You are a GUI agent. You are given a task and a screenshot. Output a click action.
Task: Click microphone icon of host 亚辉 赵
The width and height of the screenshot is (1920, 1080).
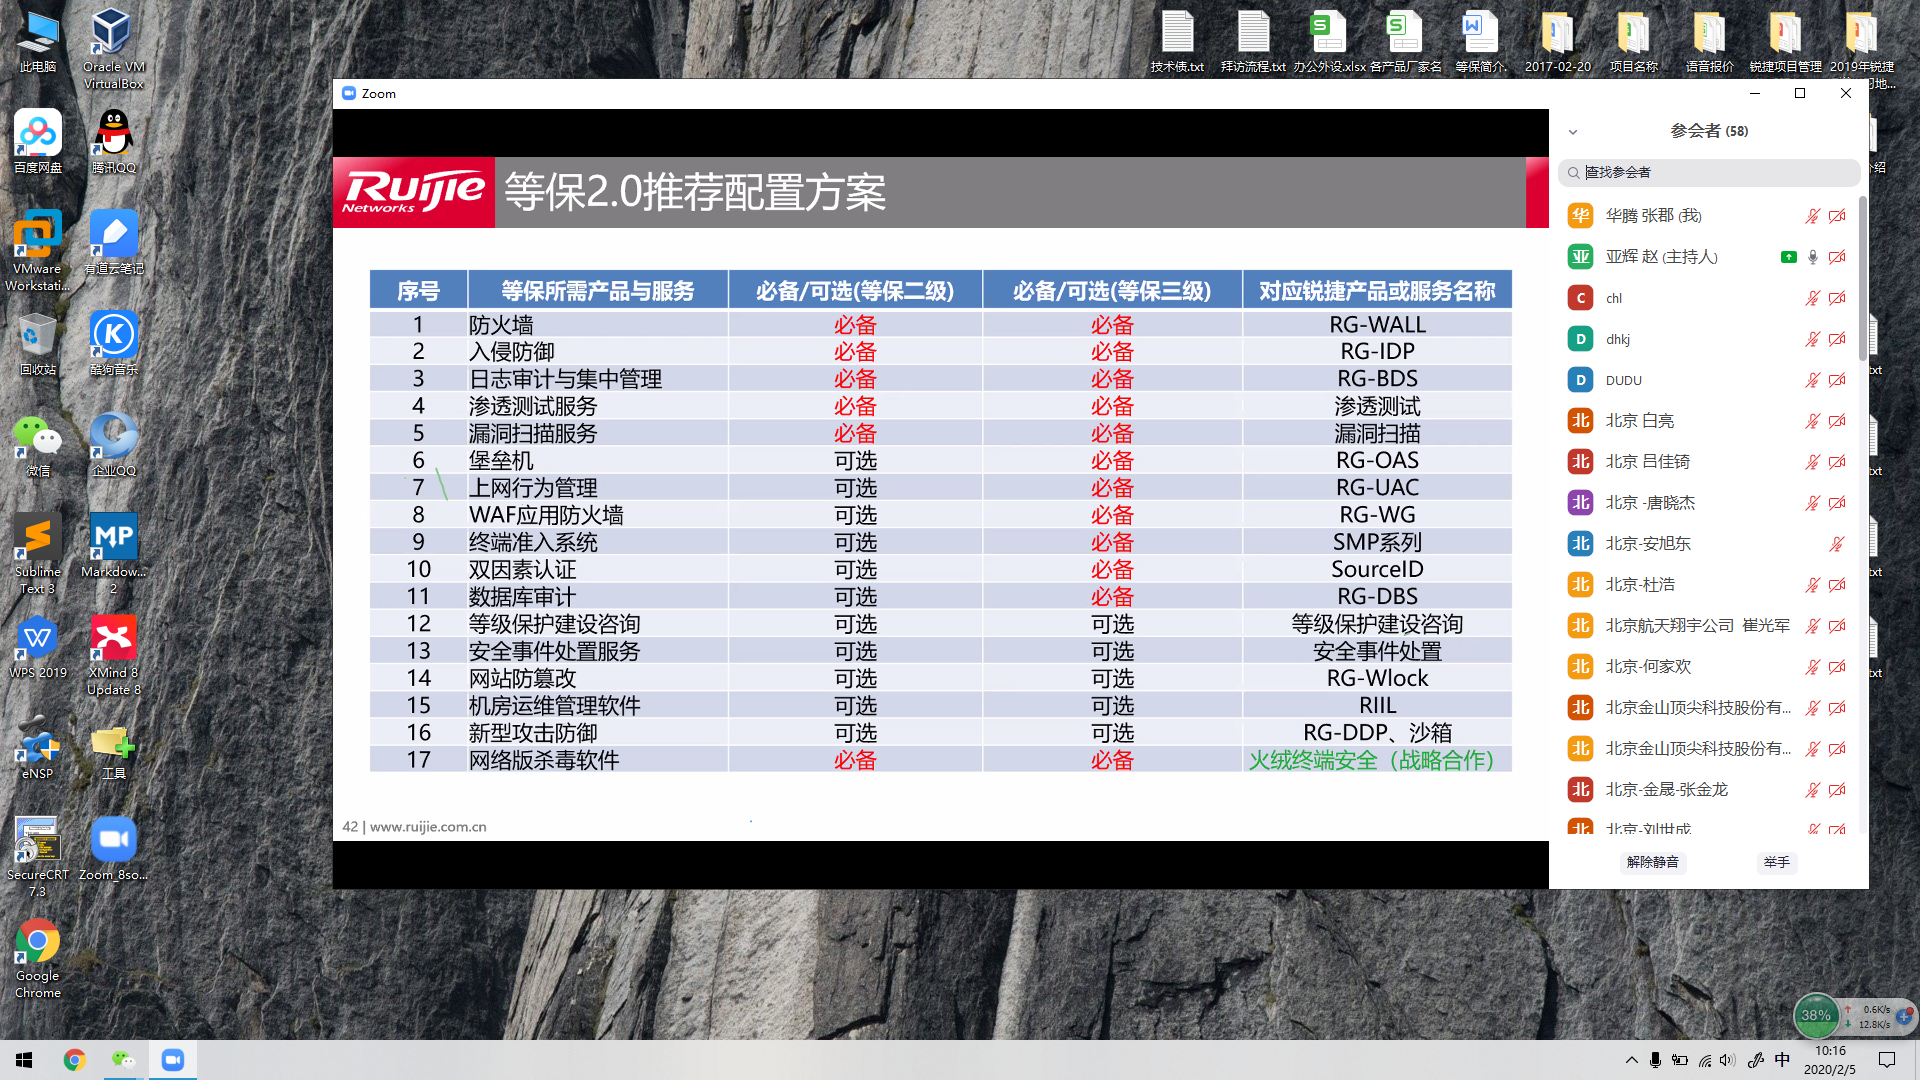pos(1812,257)
